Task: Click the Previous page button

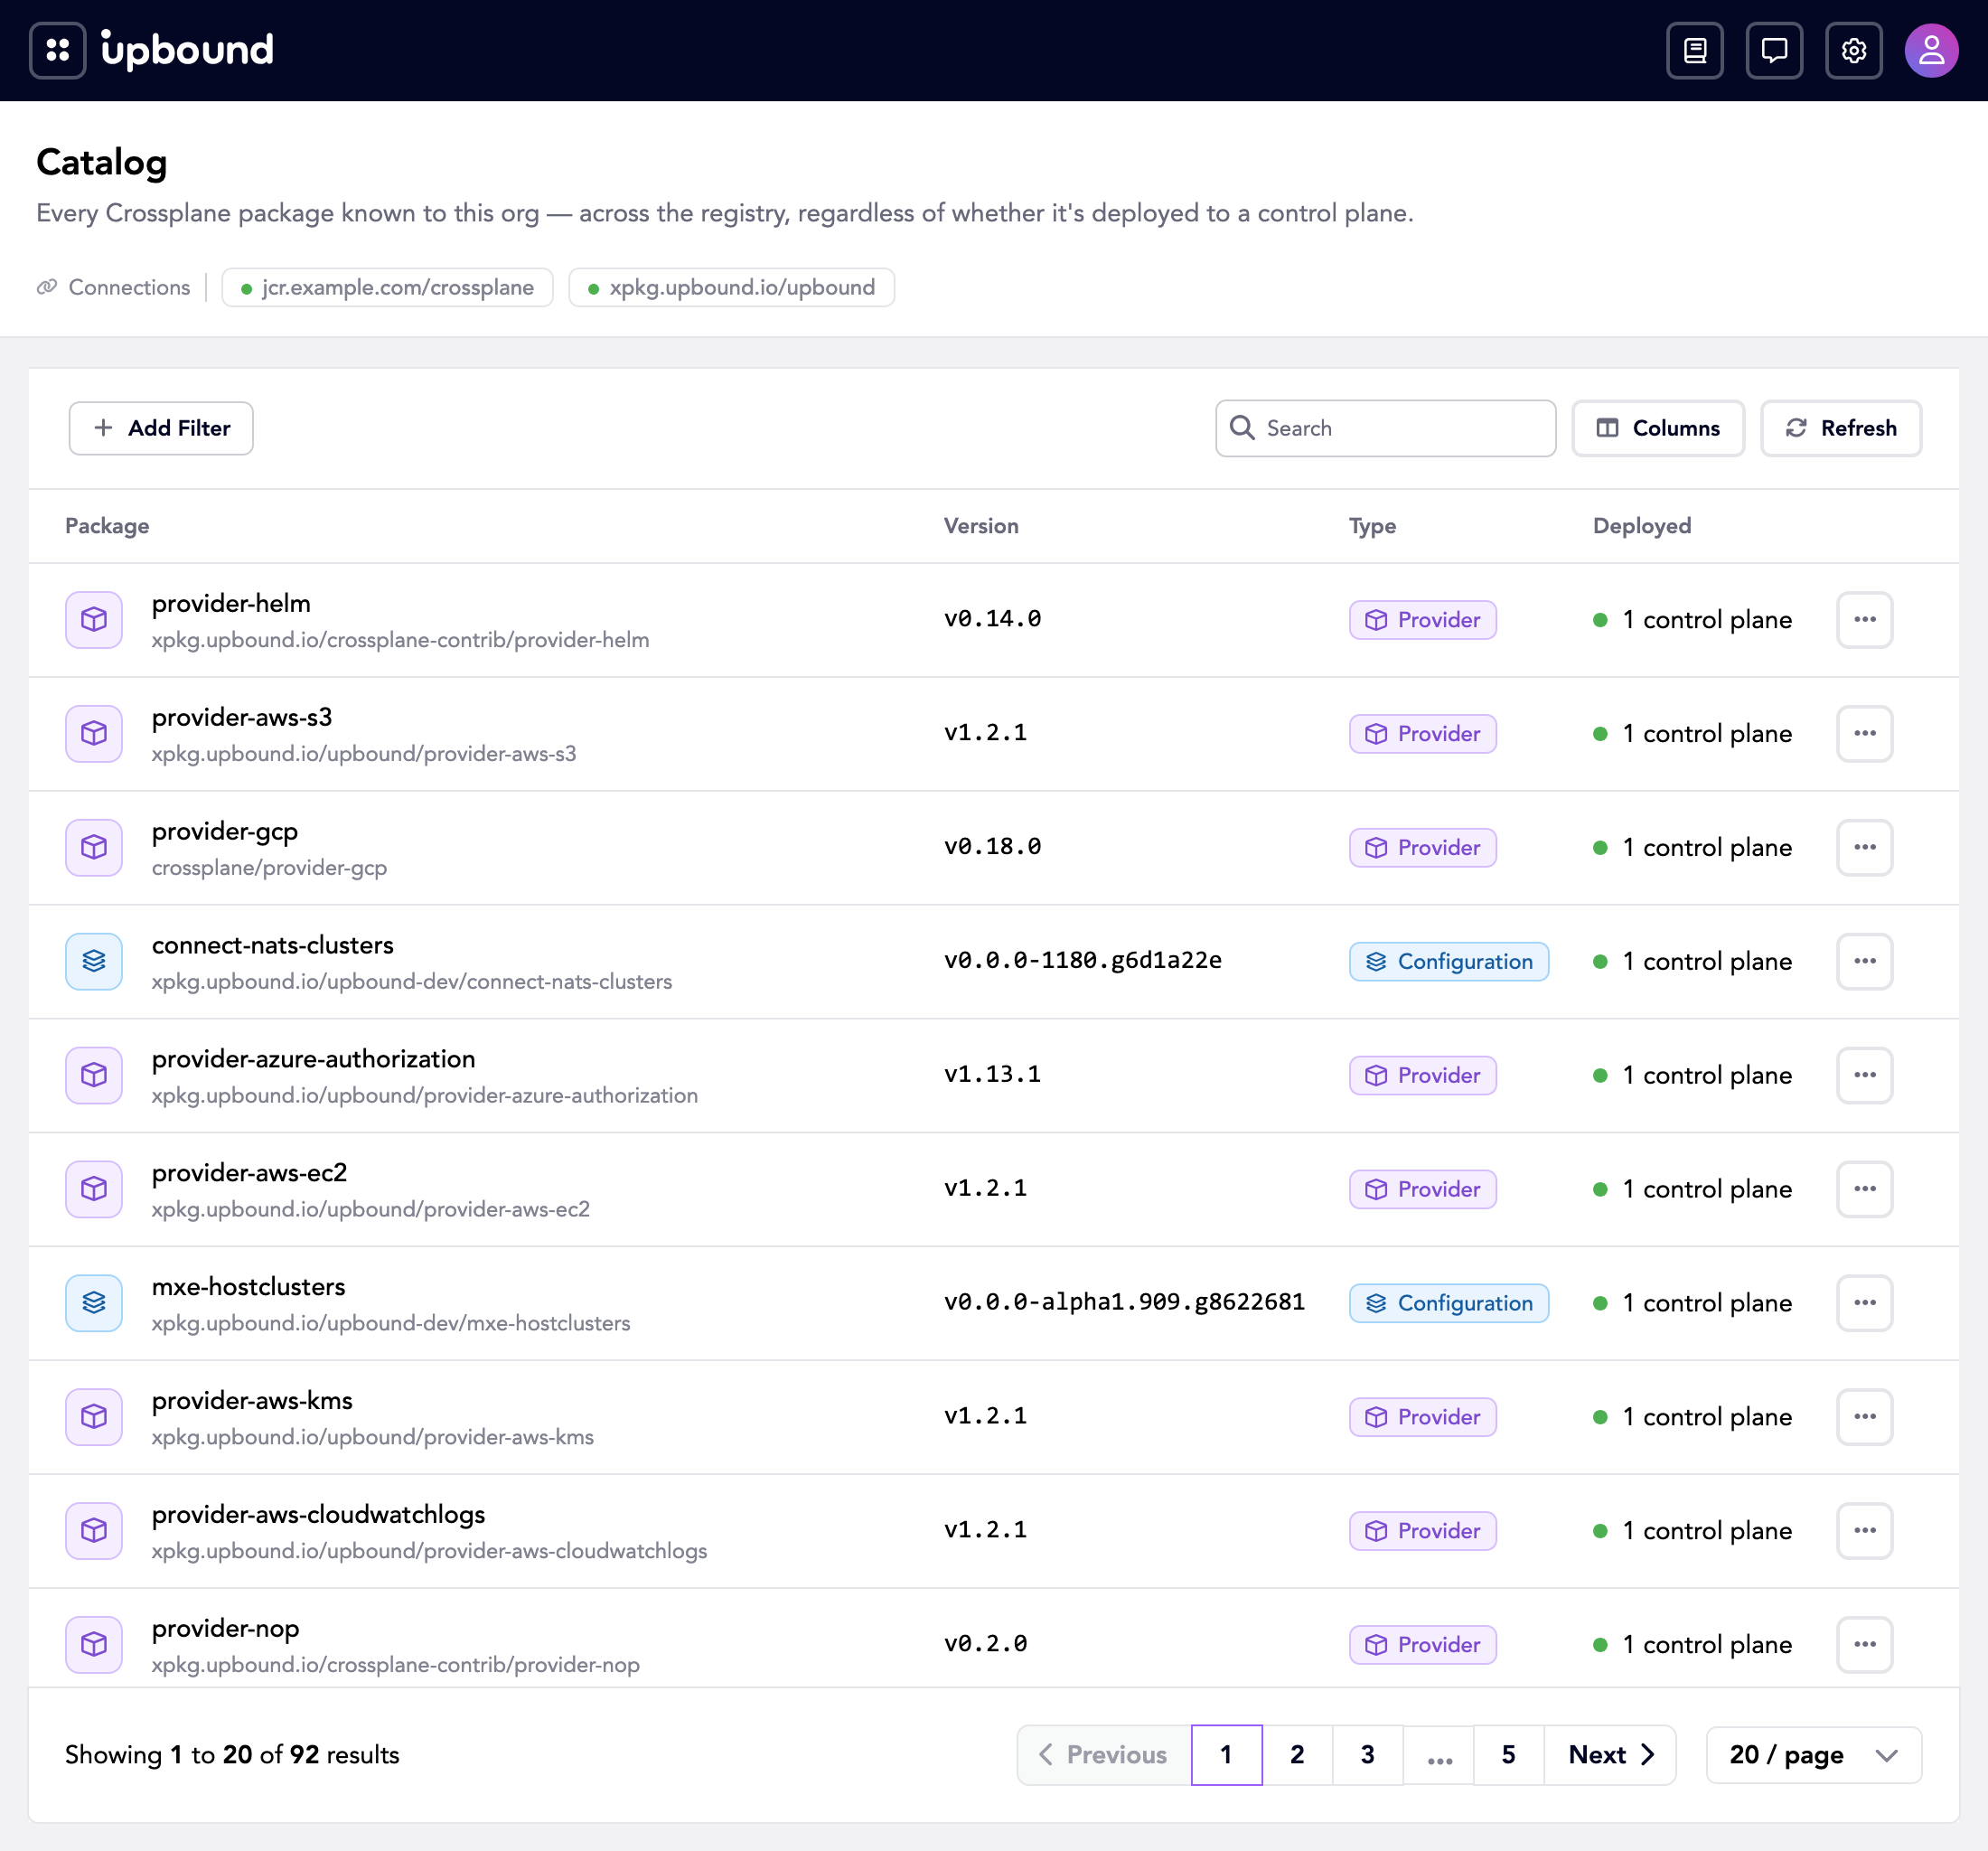Action: tap(1104, 1755)
